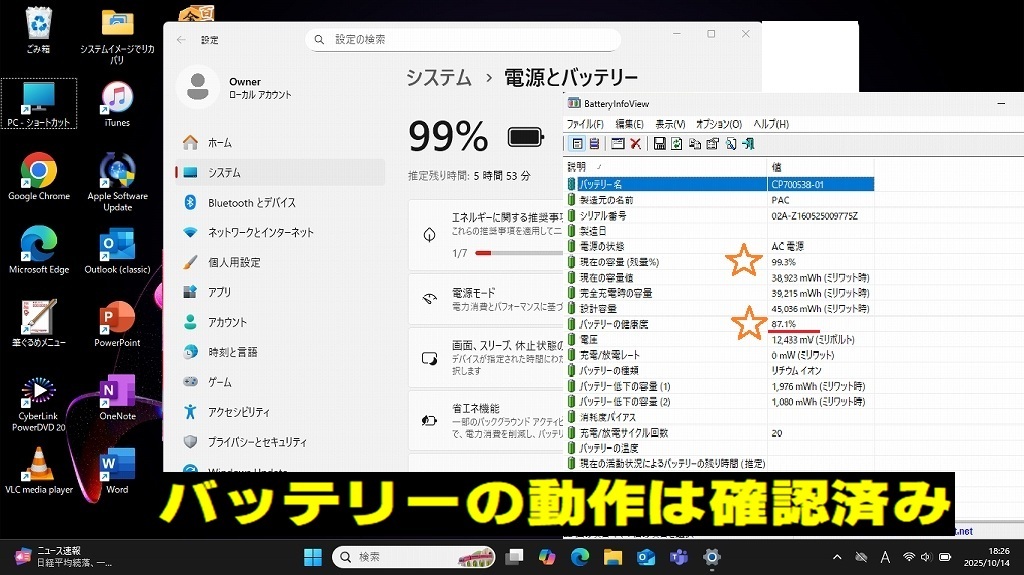Open the ファイル(F) menu in BatteryInfoView
The height and width of the screenshot is (575, 1024).
pyautogui.click(x=585, y=123)
